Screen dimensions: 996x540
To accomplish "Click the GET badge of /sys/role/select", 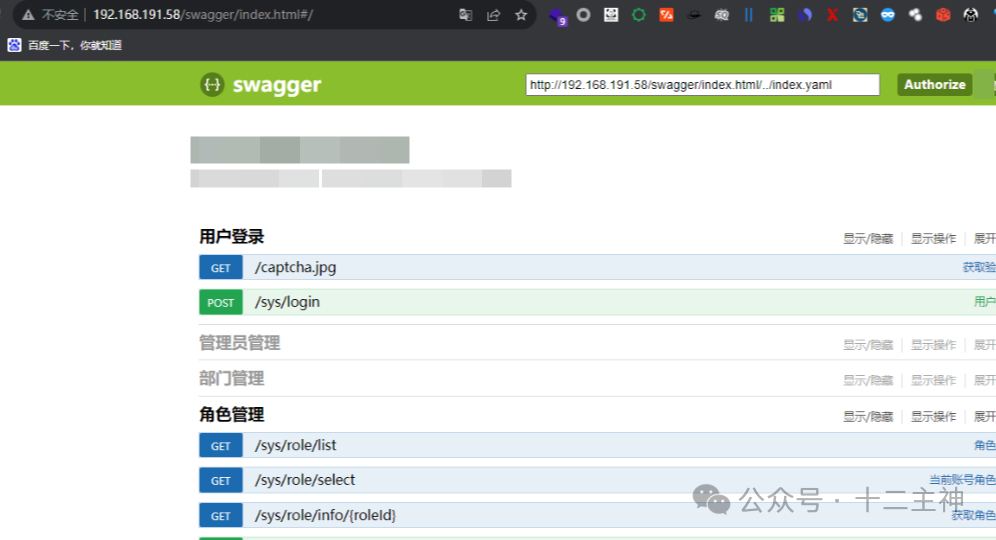I will (x=220, y=480).
